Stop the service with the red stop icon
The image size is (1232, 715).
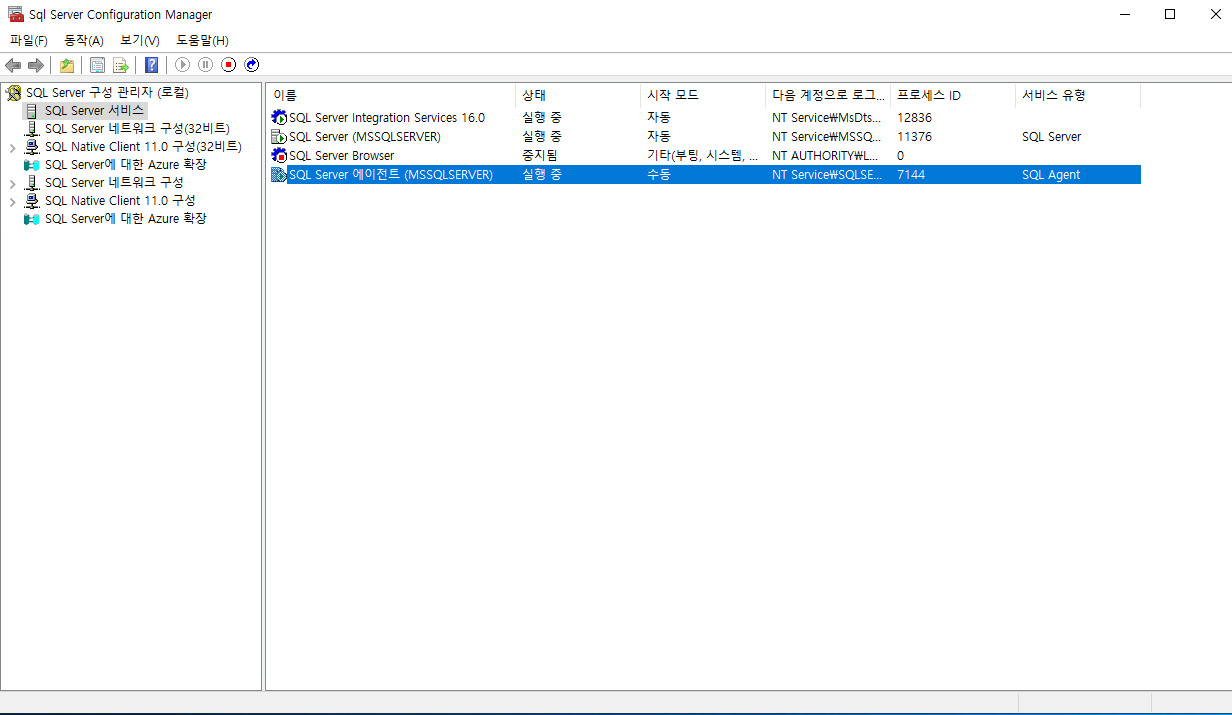pyautogui.click(x=228, y=65)
